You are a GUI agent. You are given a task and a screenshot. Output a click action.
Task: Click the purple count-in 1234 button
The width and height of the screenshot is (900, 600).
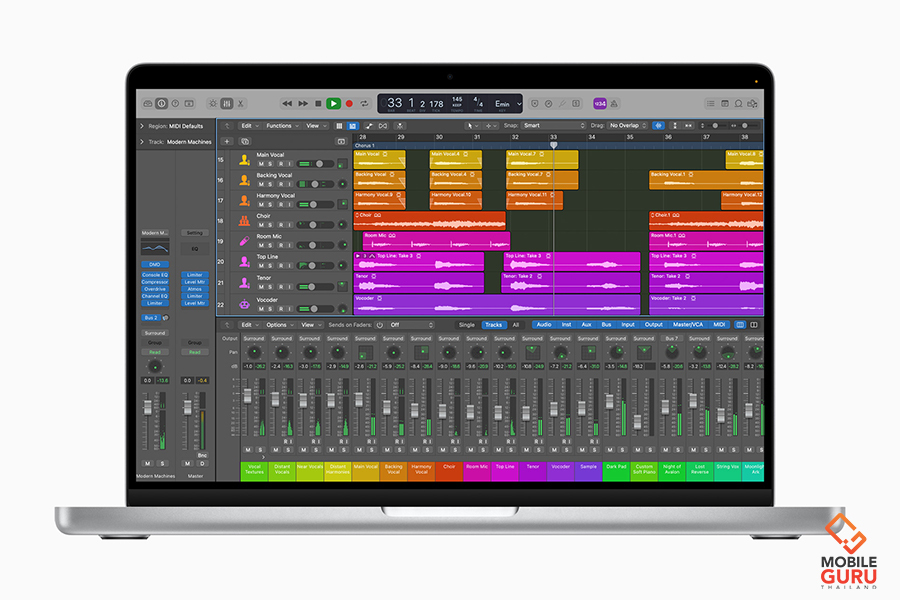tap(600, 104)
